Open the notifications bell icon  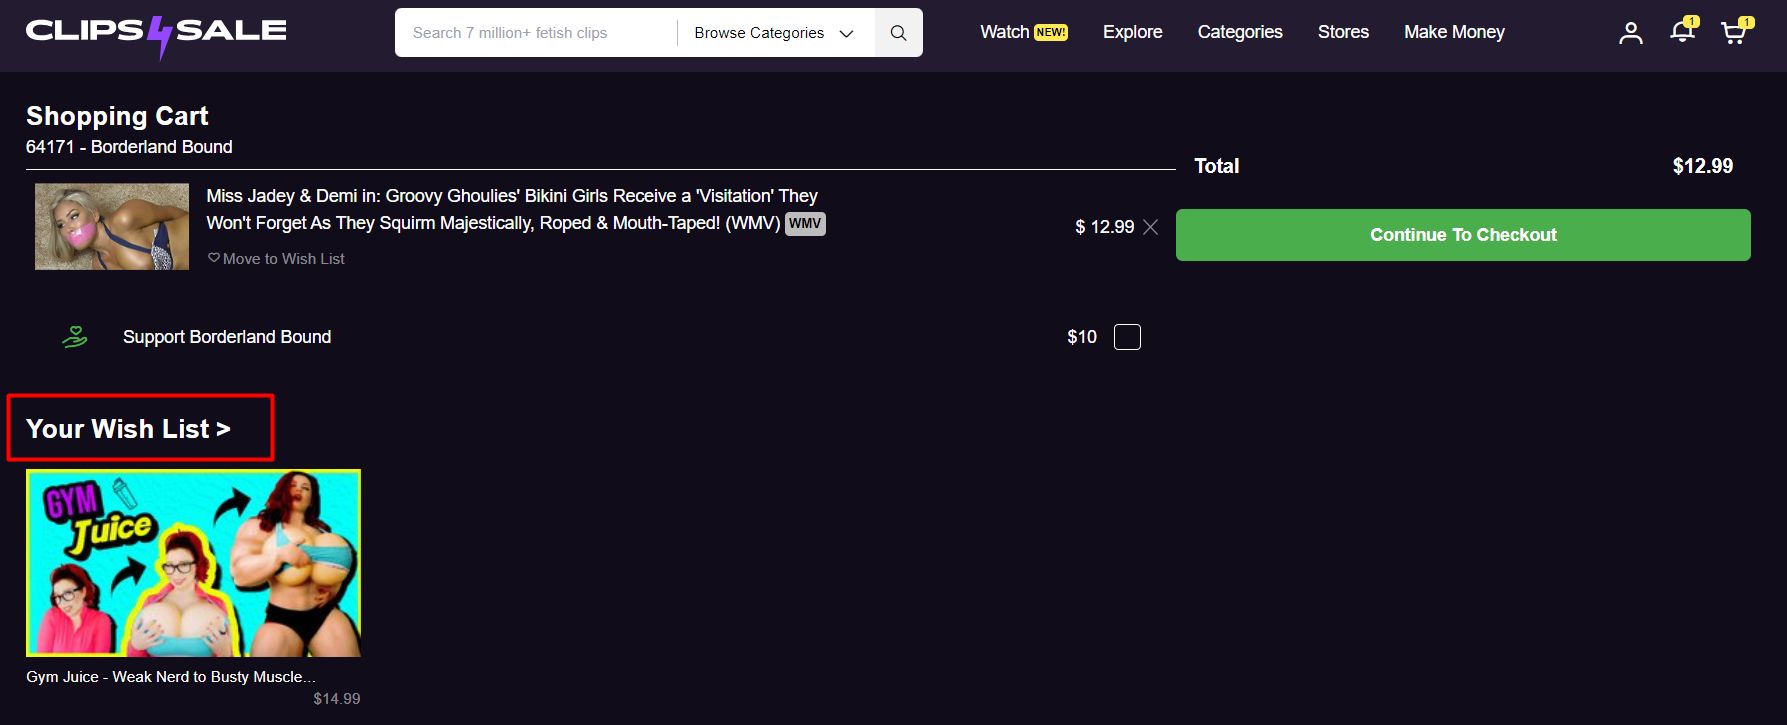1683,31
